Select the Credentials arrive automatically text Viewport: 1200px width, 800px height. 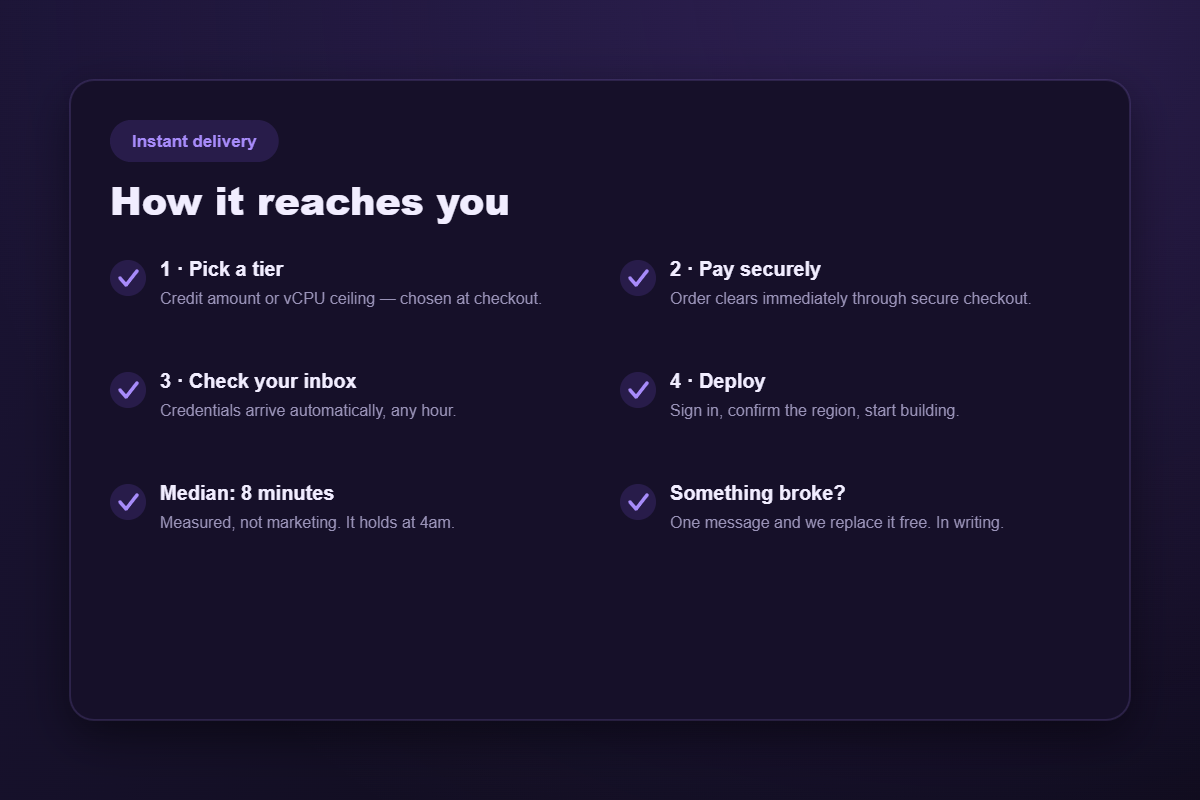tap(308, 411)
